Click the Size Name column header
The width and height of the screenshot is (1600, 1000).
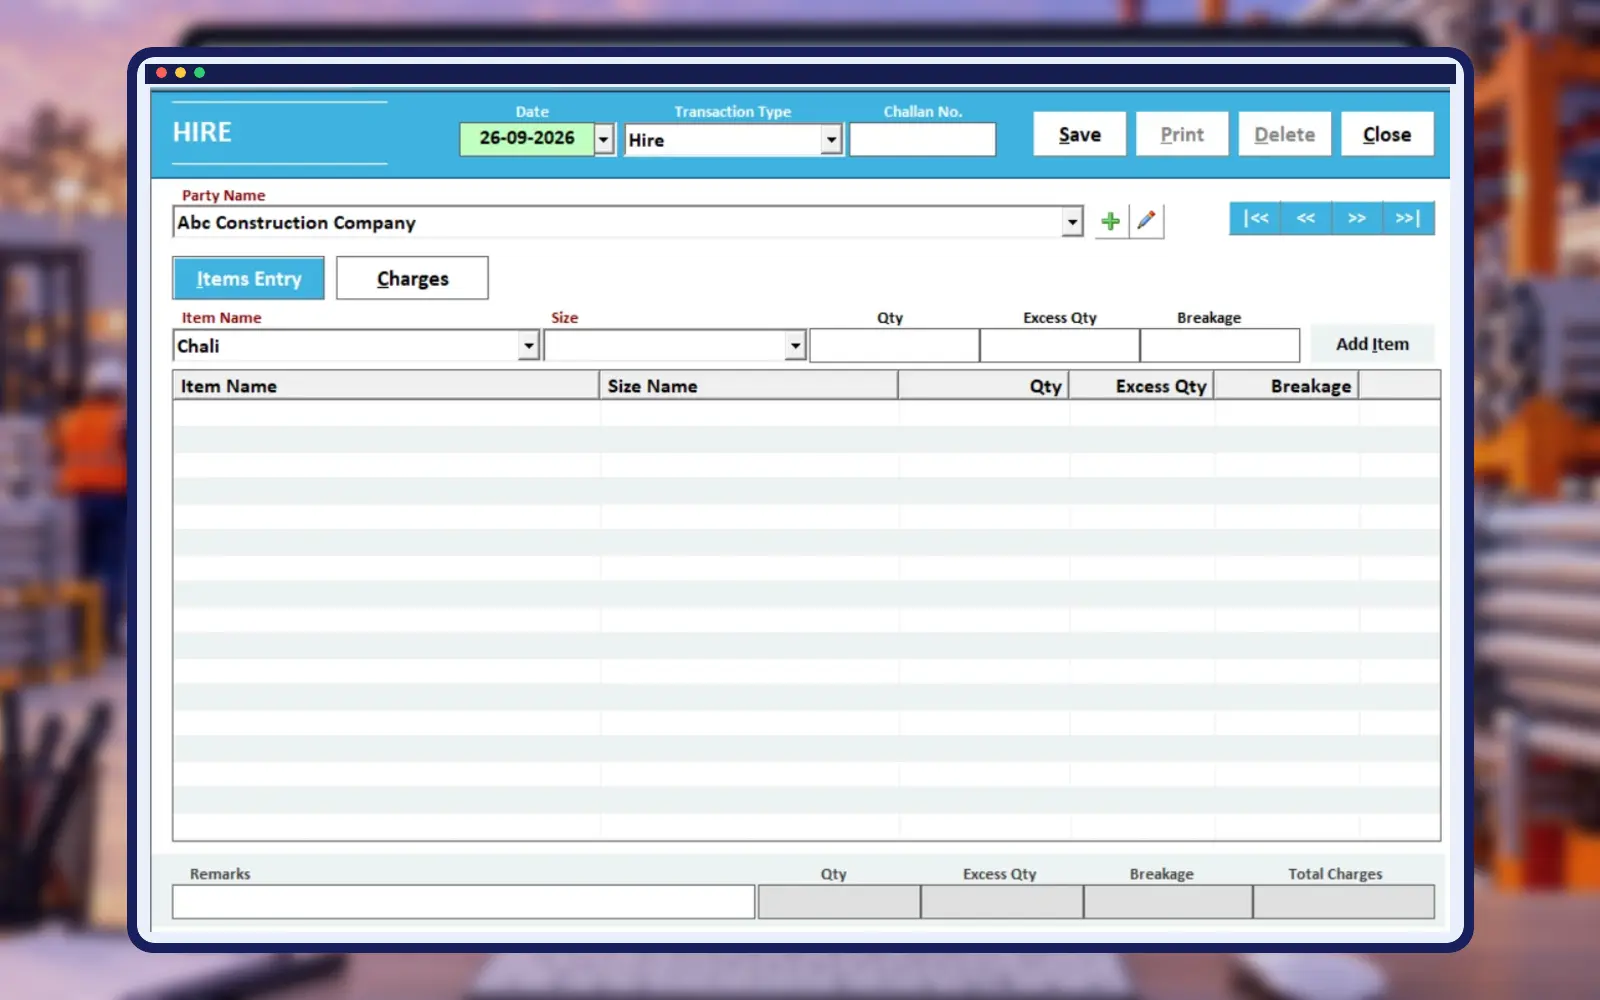click(749, 386)
